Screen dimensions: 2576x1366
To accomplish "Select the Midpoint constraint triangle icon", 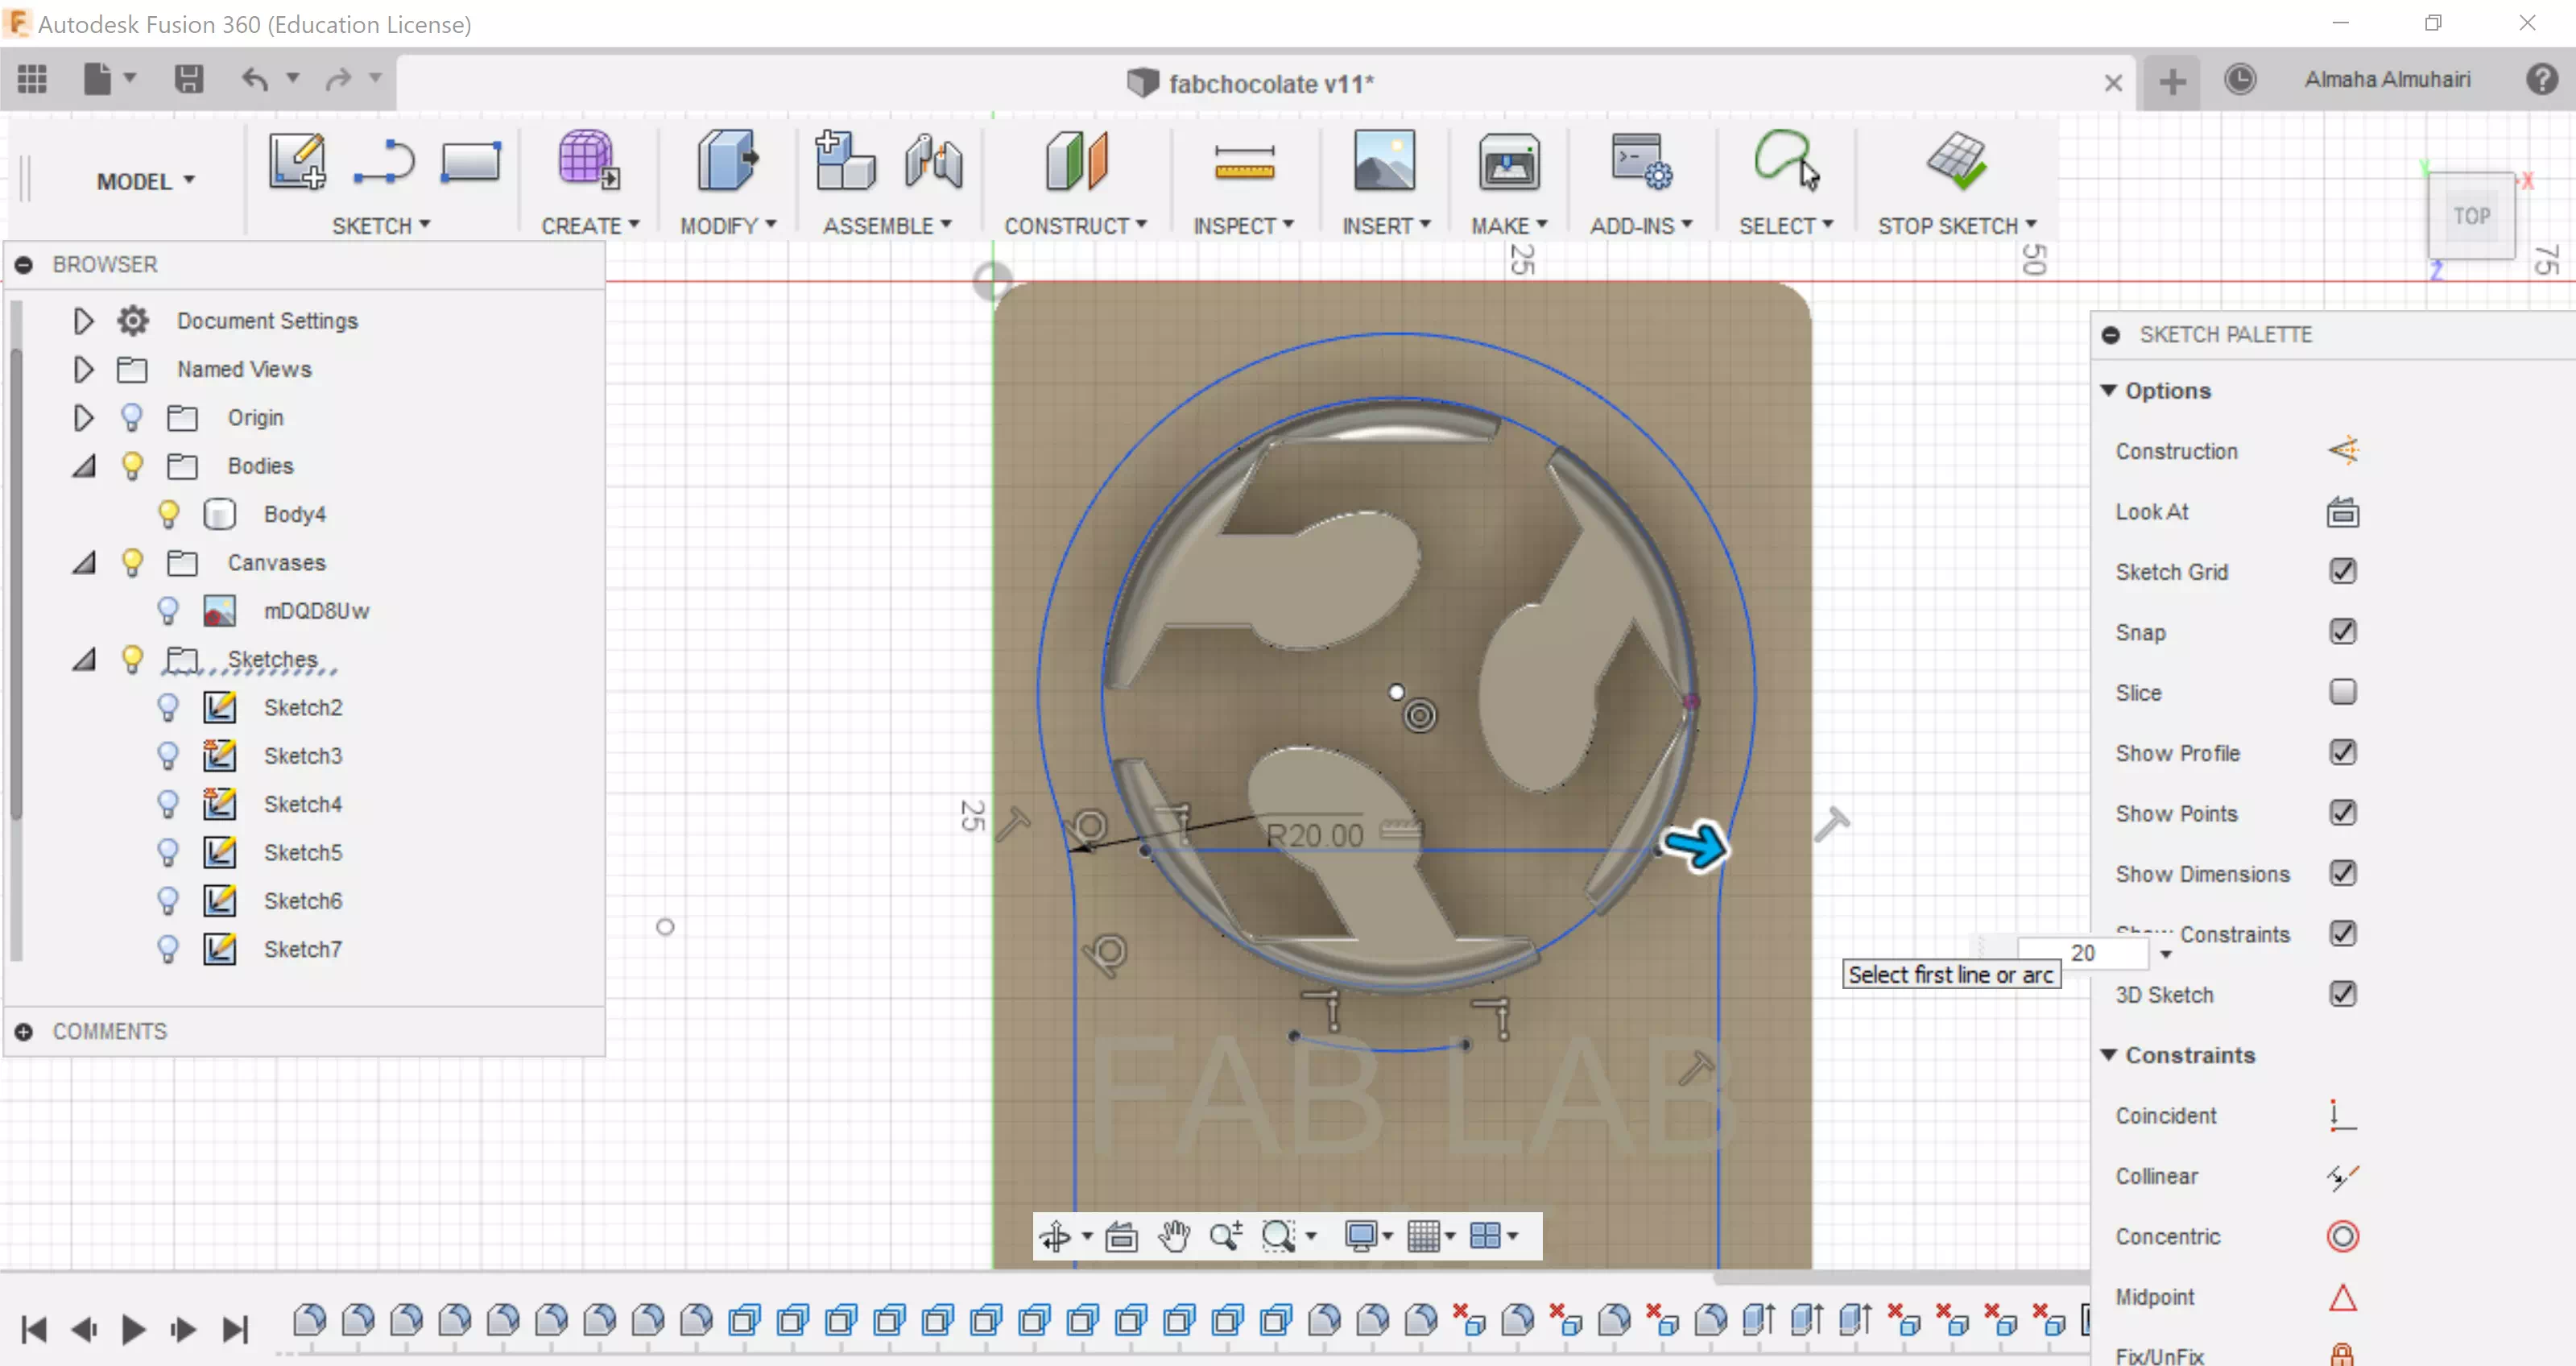I will tap(2342, 1297).
